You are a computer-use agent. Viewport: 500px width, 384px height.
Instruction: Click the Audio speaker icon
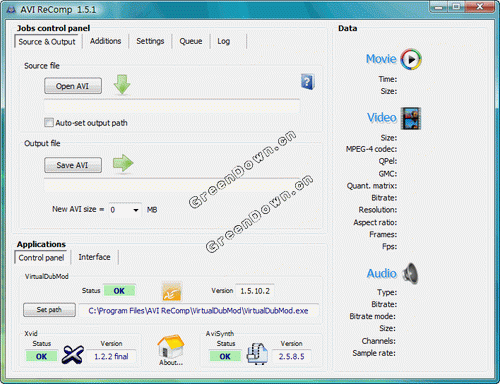[x=411, y=273]
